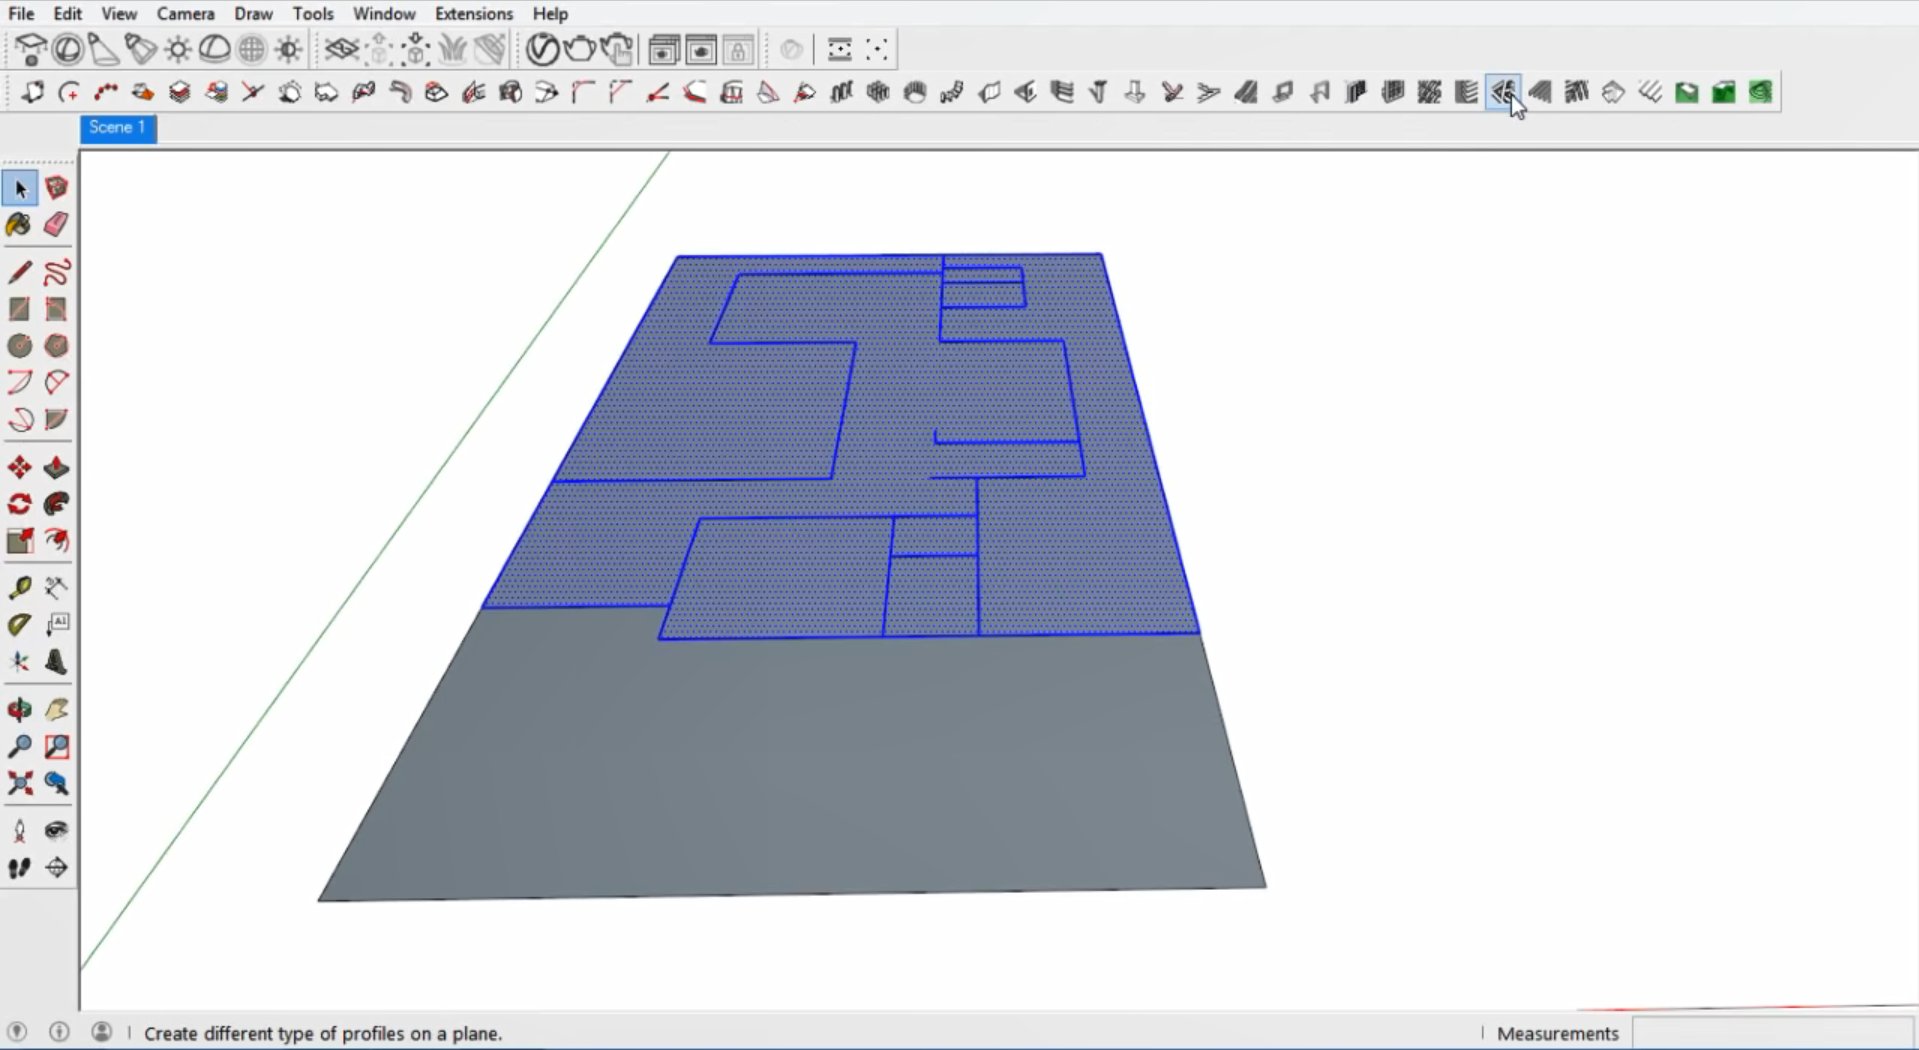Select the Walk footprints tool

[x=20, y=868]
